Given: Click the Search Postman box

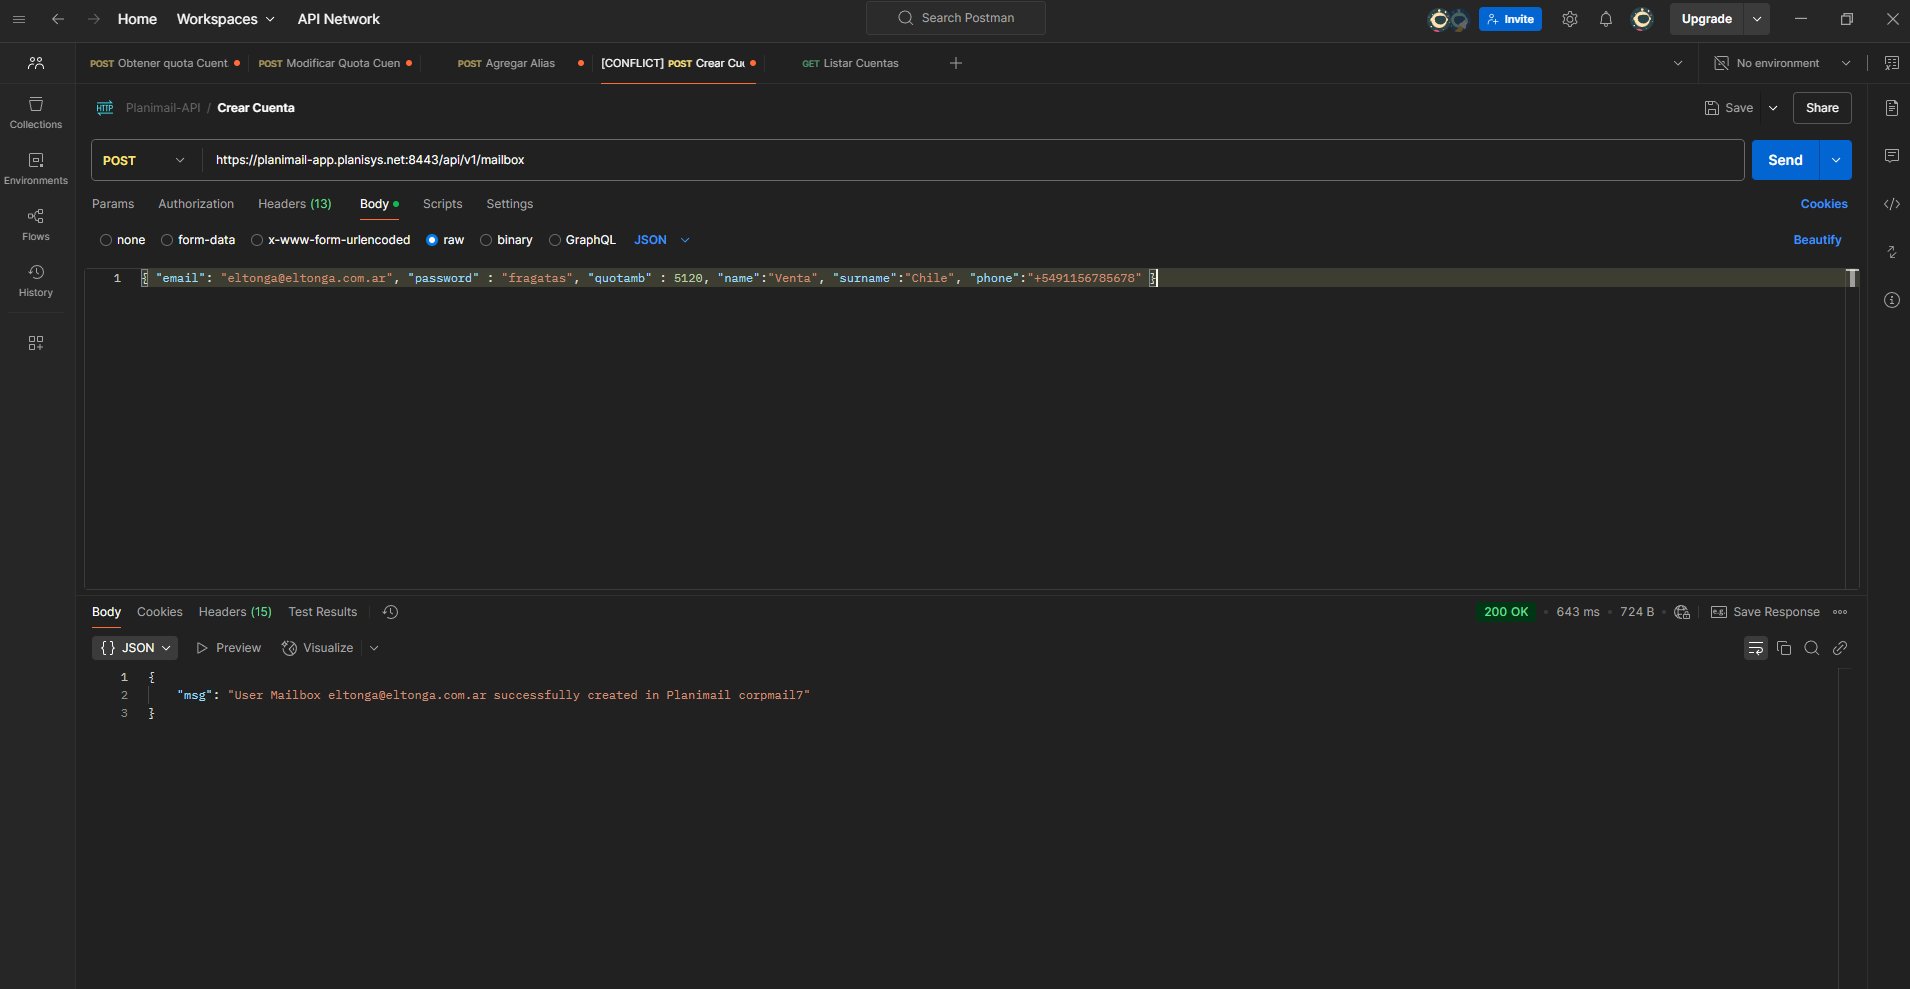Looking at the screenshot, I should (956, 18).
